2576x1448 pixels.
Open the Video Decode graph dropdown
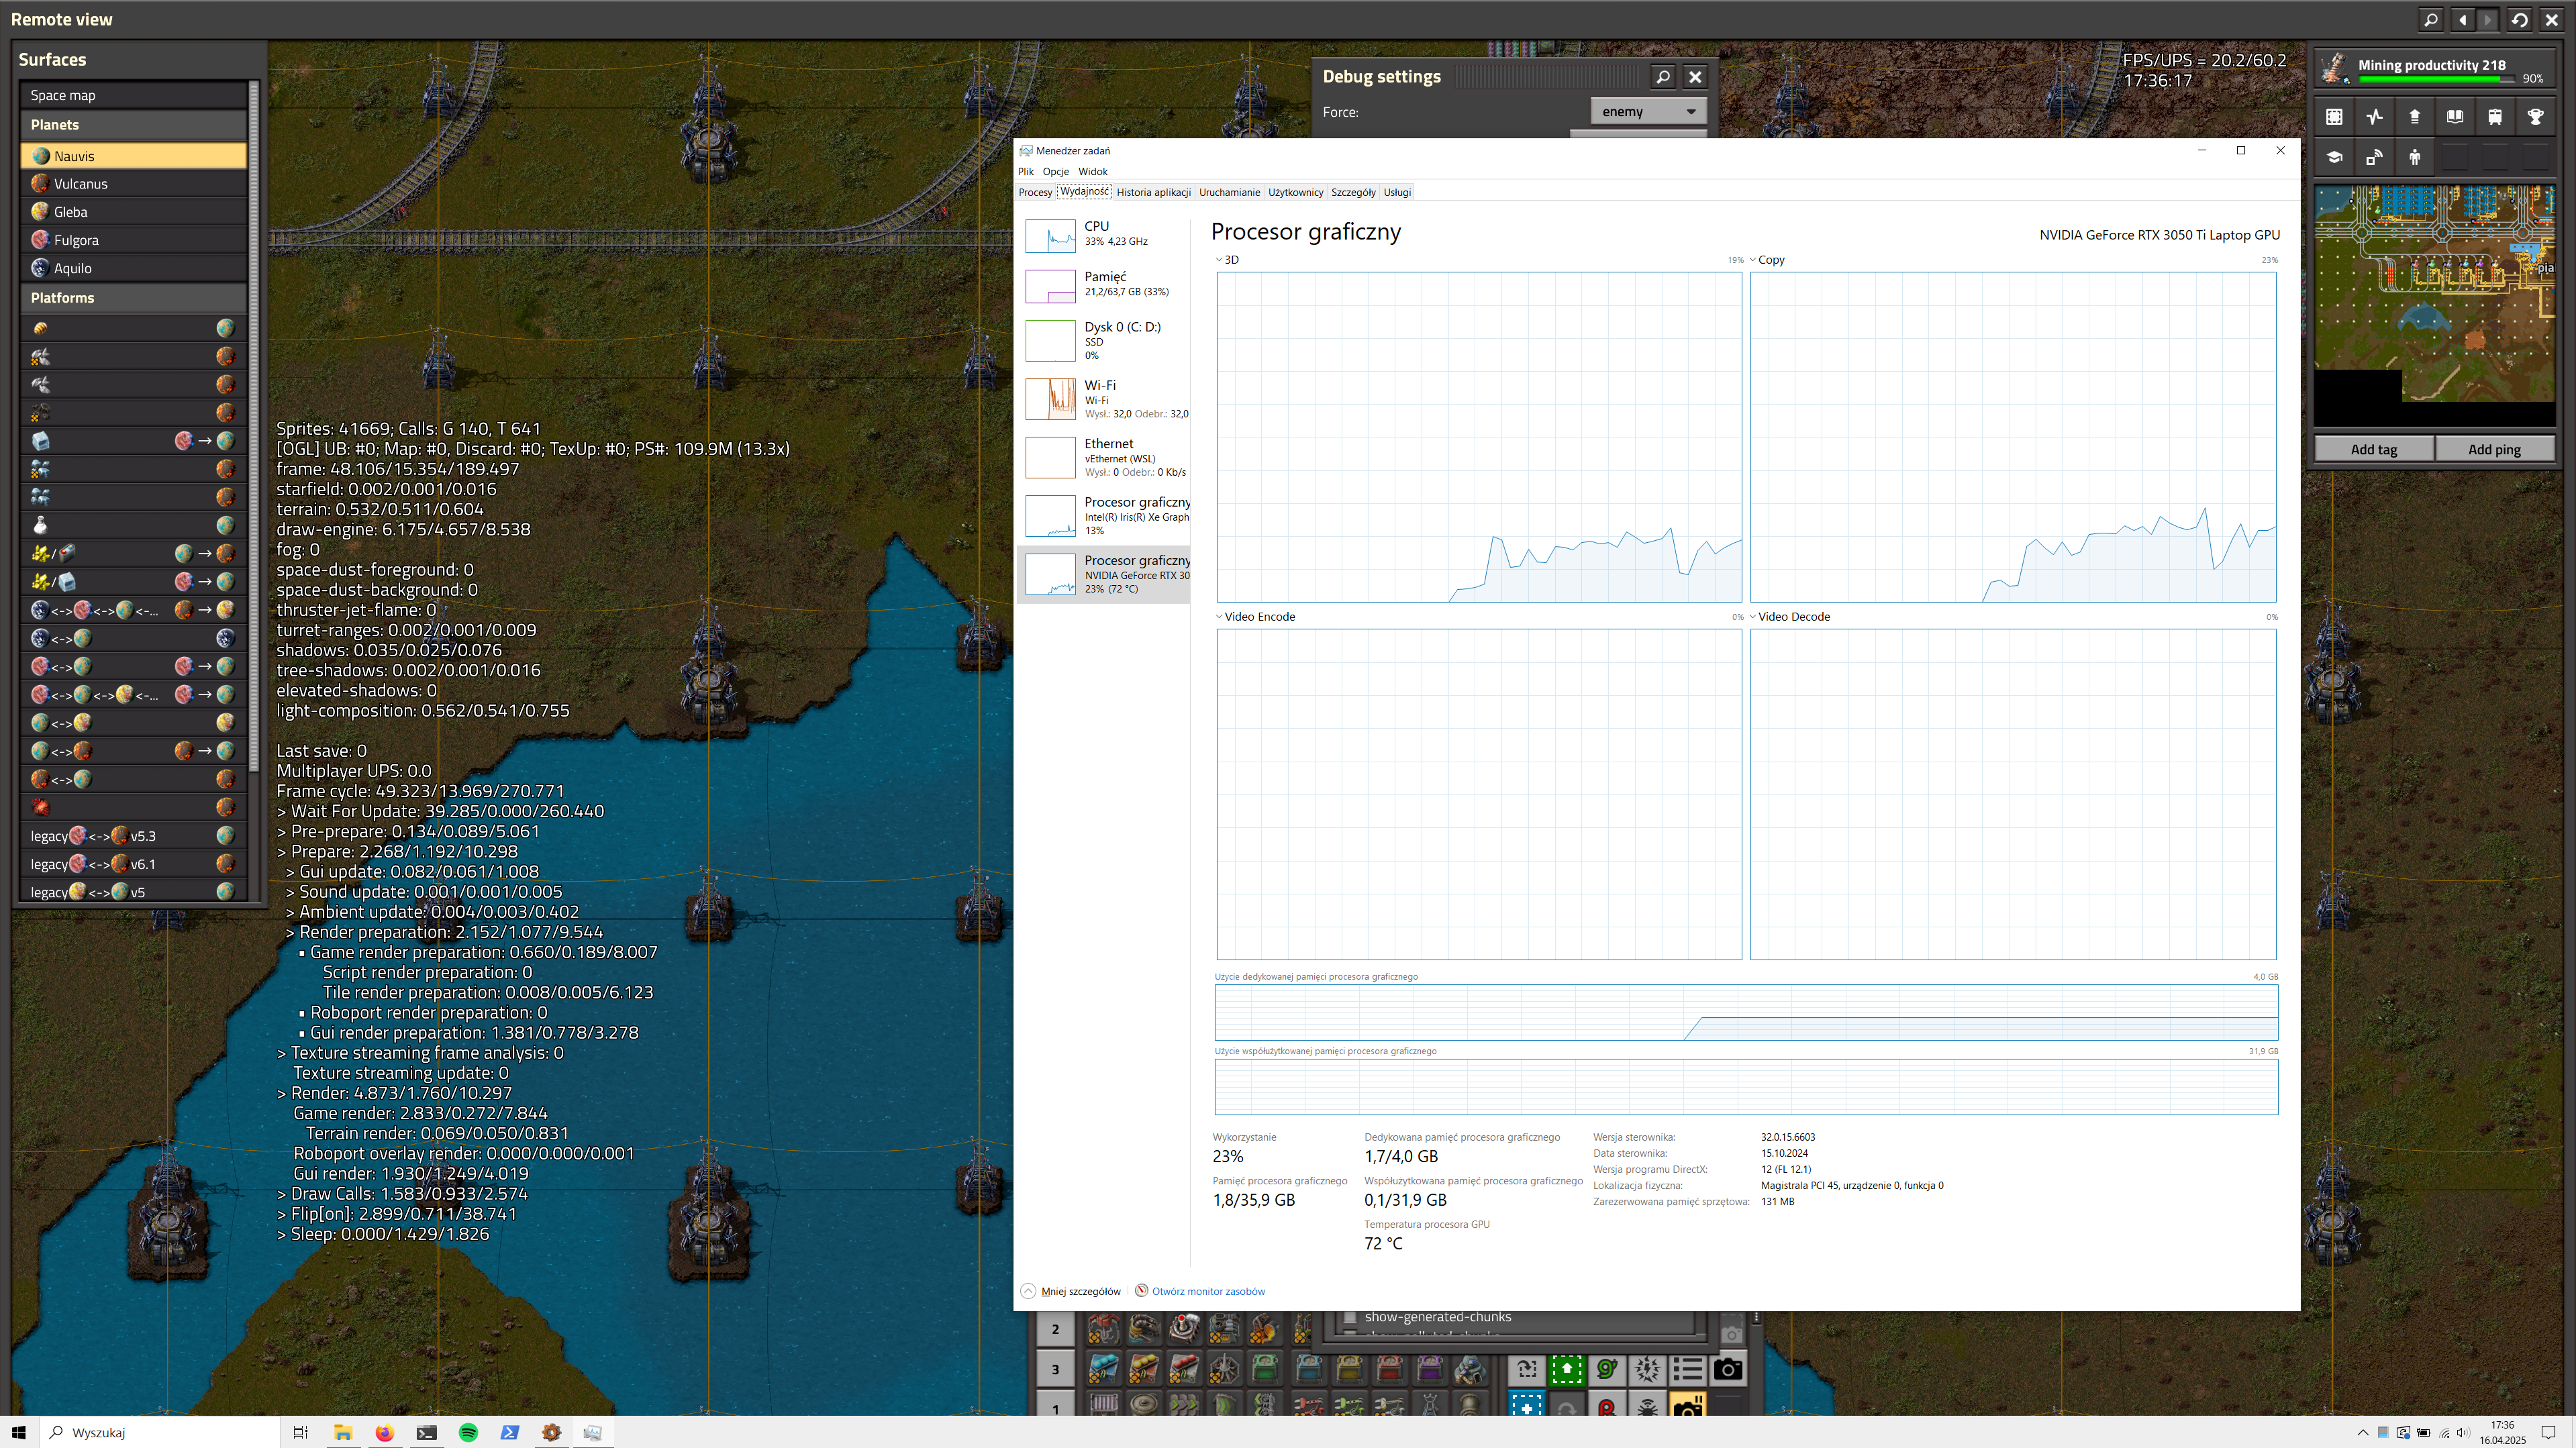pos(1753,617)
